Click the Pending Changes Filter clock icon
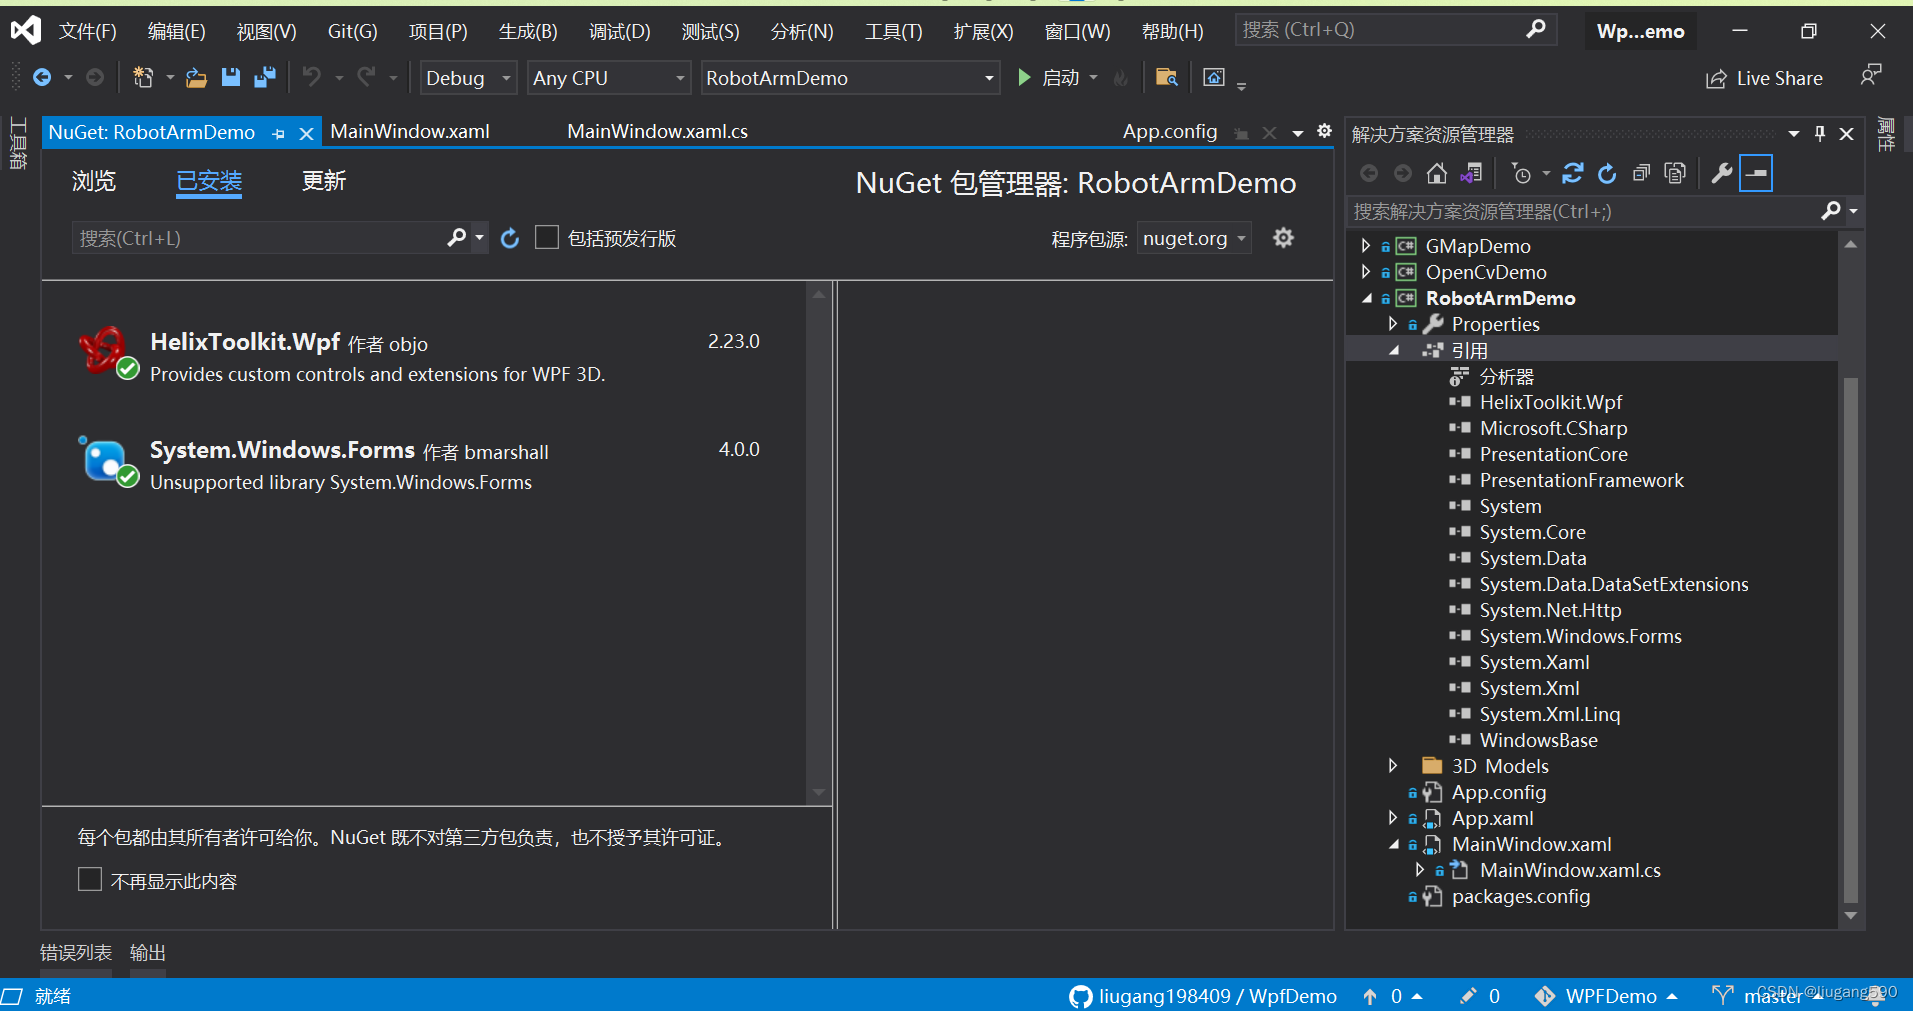 1521,173
